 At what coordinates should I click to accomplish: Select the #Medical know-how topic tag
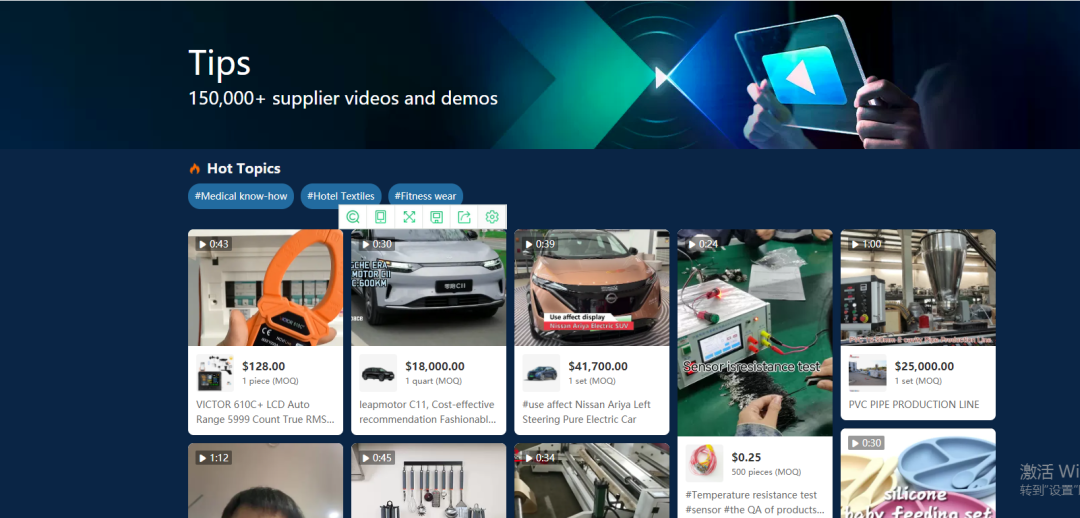(241, 196)
